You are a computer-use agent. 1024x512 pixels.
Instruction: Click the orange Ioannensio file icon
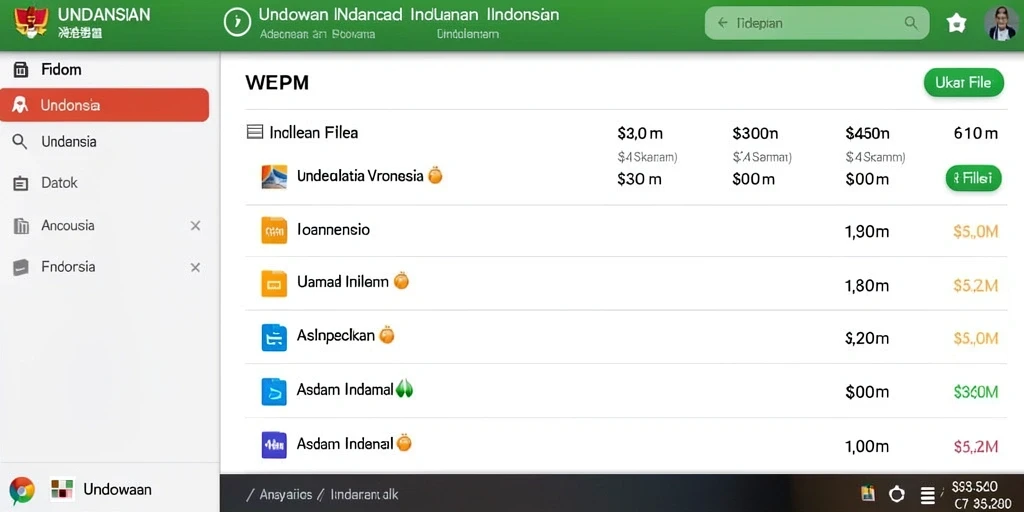pyautogui.click(x=274, y=230)
